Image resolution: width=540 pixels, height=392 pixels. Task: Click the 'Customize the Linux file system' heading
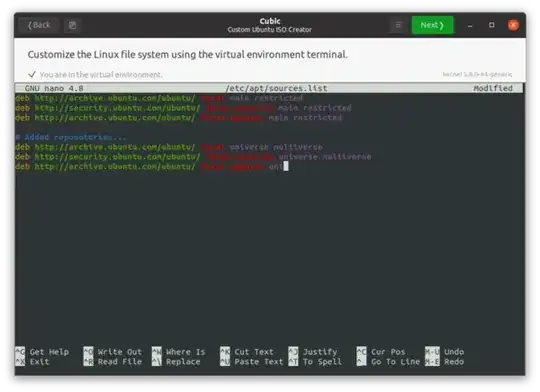(187, 55)
